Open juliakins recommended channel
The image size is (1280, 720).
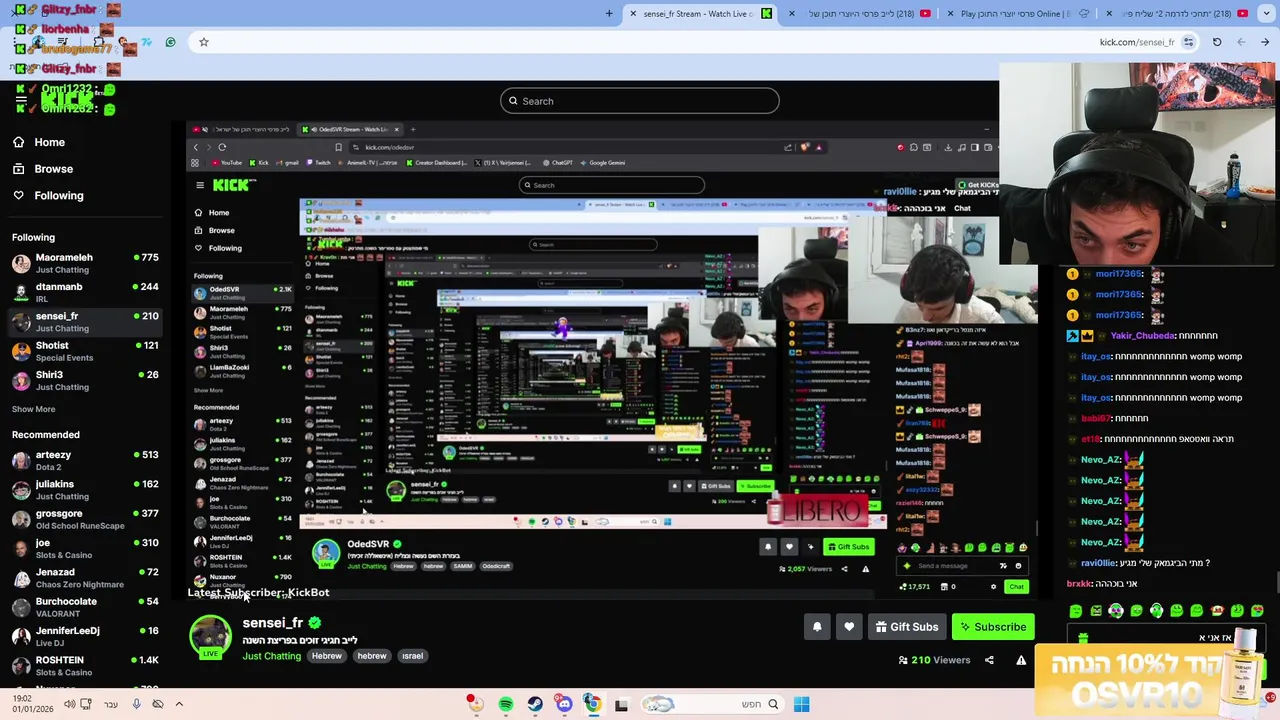coord(85,489)
